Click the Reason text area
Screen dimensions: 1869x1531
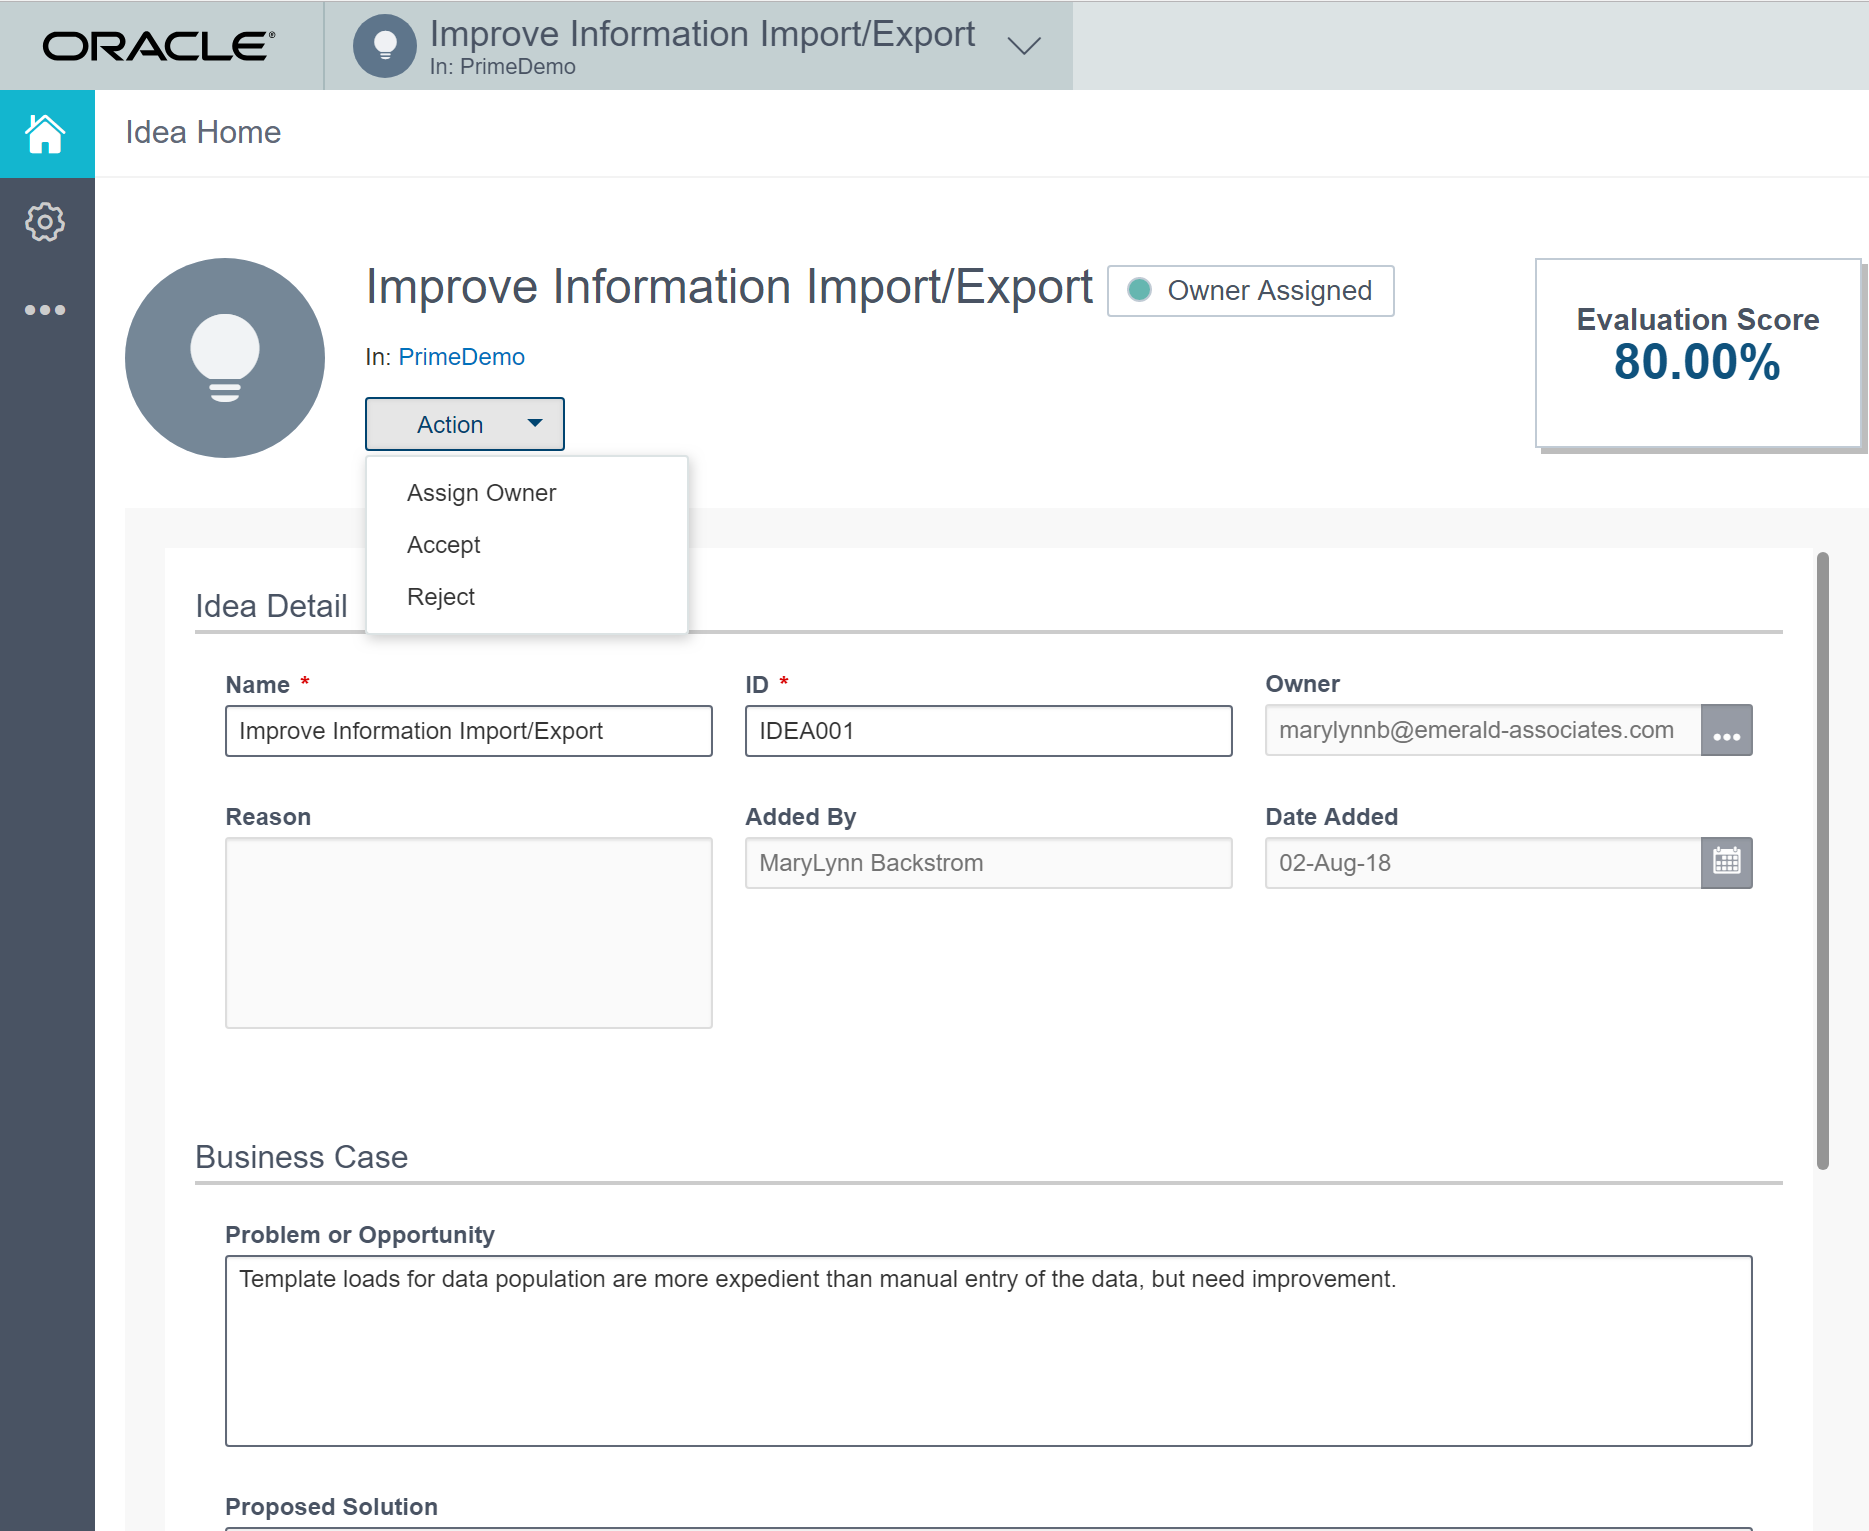(x=468, y=933)
